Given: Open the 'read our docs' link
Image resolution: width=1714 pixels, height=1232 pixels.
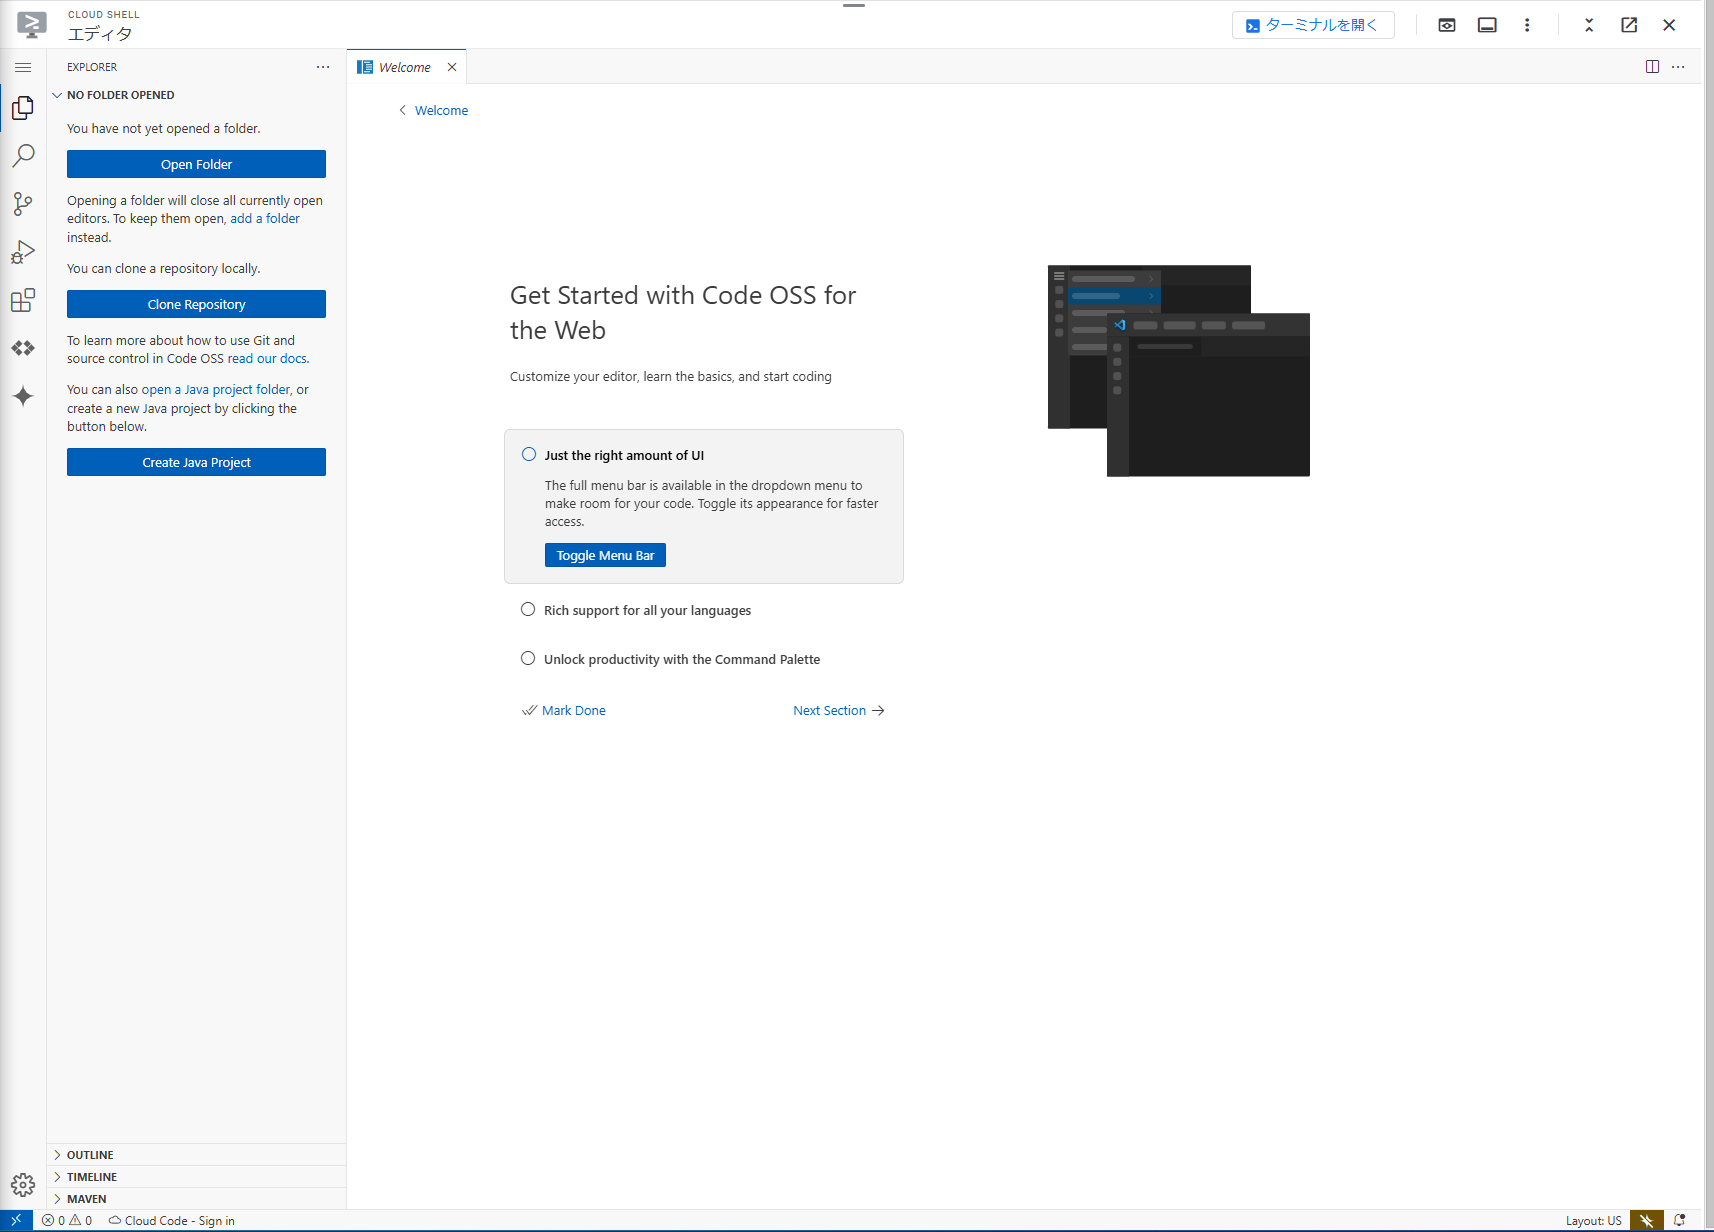Looking at the screenshot, I should pos(267,358).
